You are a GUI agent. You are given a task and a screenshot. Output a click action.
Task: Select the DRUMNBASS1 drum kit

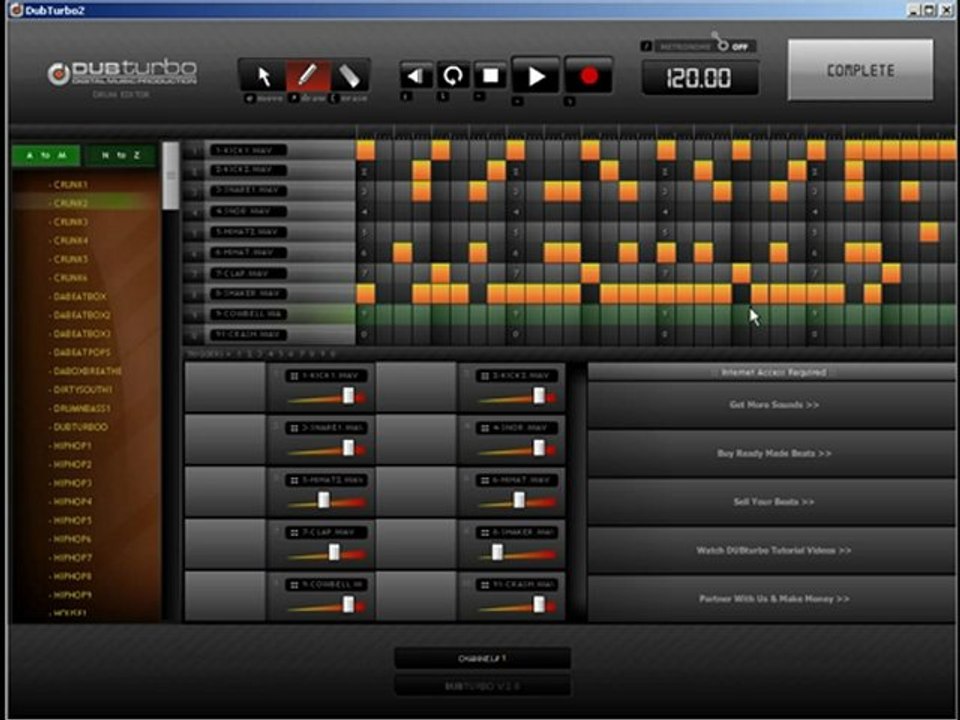[81, 408]
